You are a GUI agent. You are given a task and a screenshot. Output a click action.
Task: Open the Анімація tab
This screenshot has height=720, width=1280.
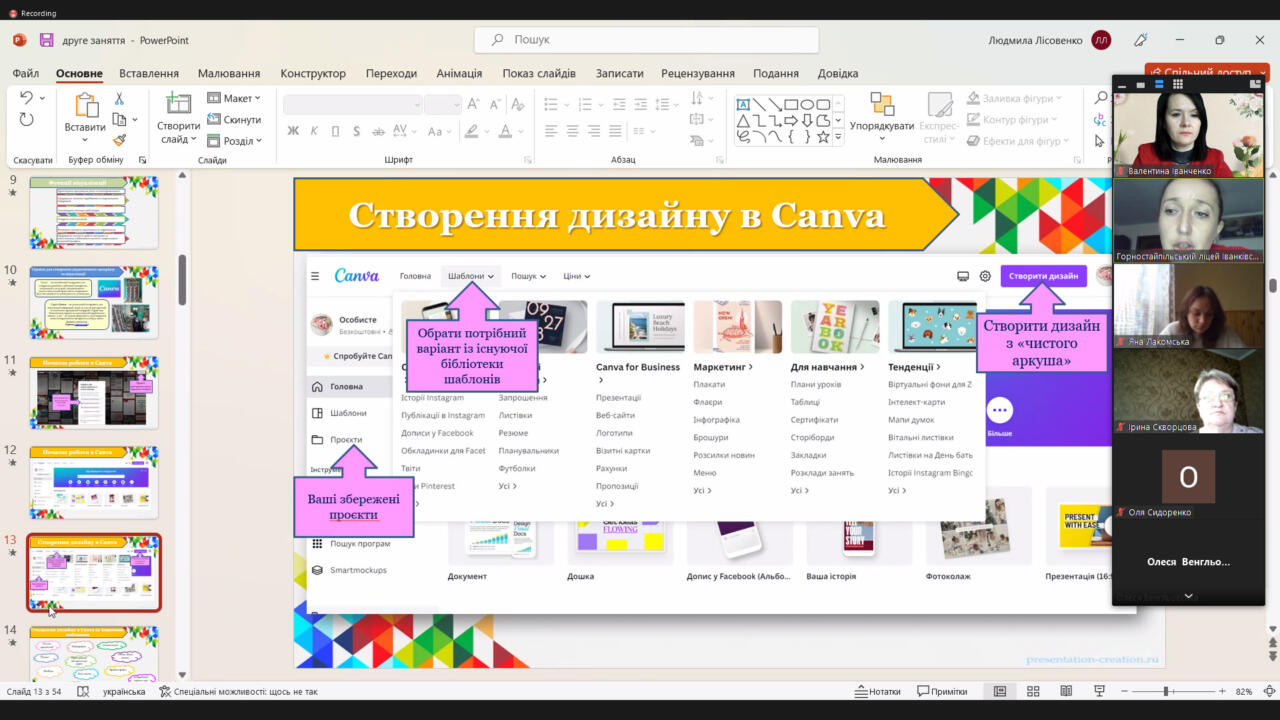click(459, 73)
